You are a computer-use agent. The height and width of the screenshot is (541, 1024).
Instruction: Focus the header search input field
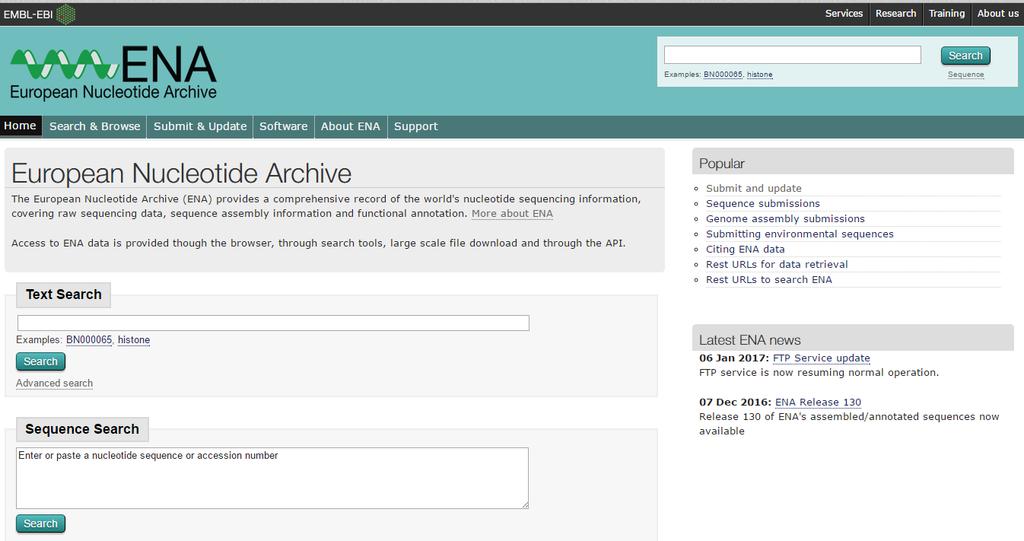coord(792,55)
